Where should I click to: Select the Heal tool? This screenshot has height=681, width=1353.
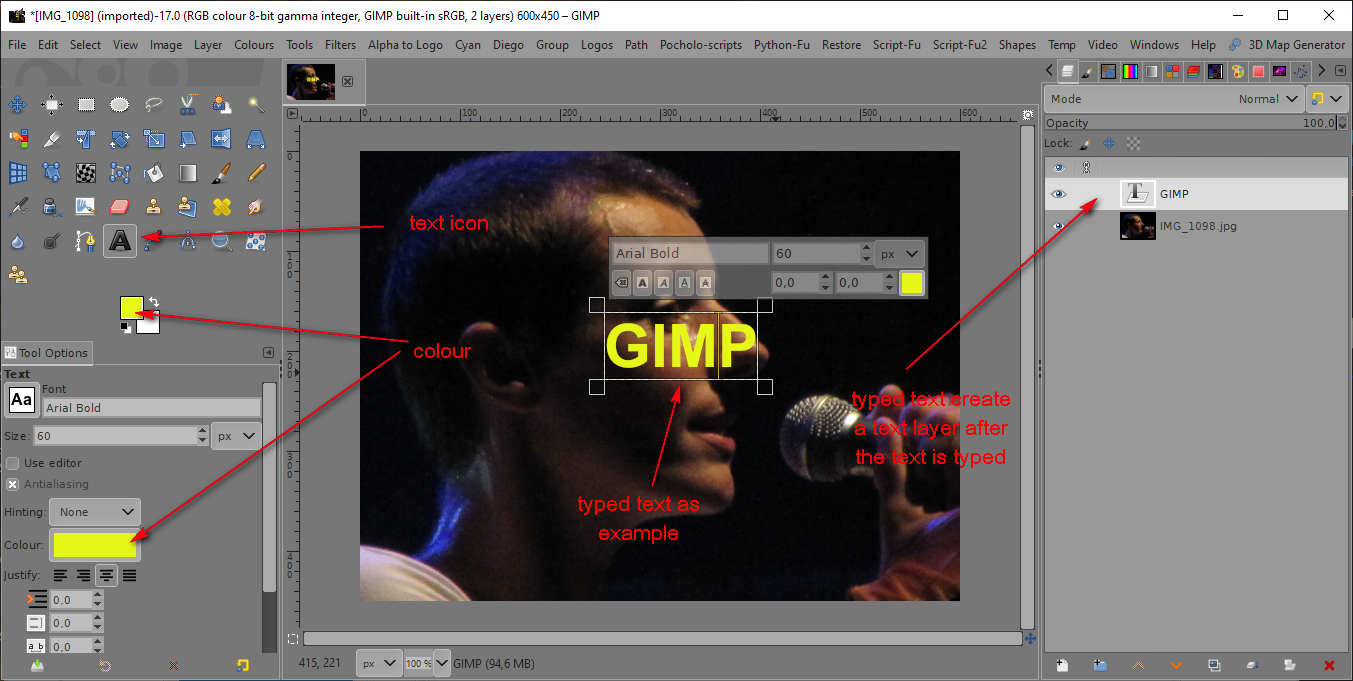click(222, 207)
